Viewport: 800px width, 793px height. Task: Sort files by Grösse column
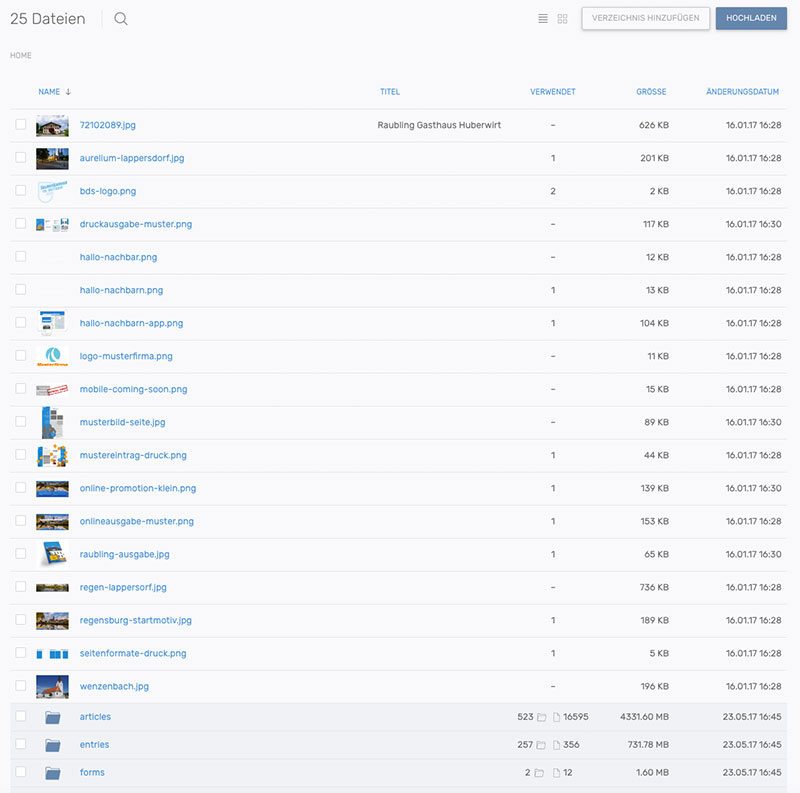(651, 92)
